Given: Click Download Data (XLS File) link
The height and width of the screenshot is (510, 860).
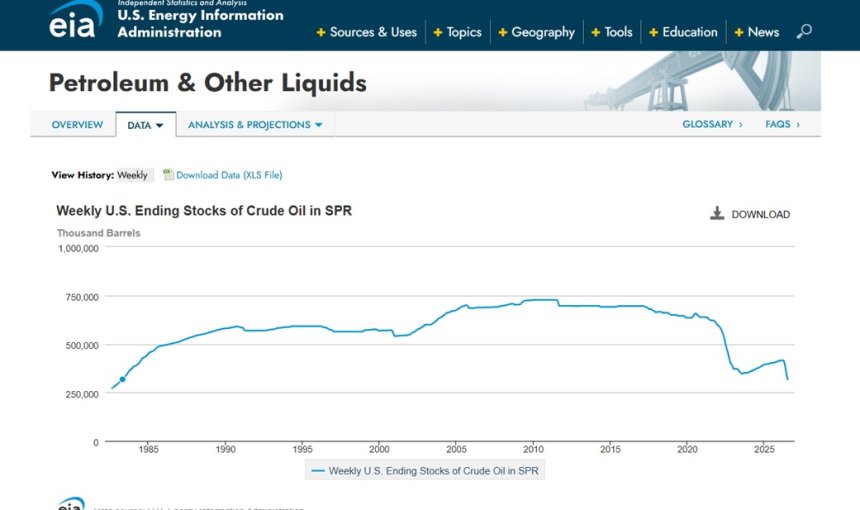Looking at the screenshot, I should pyautogui.click(x=229, y=175).
